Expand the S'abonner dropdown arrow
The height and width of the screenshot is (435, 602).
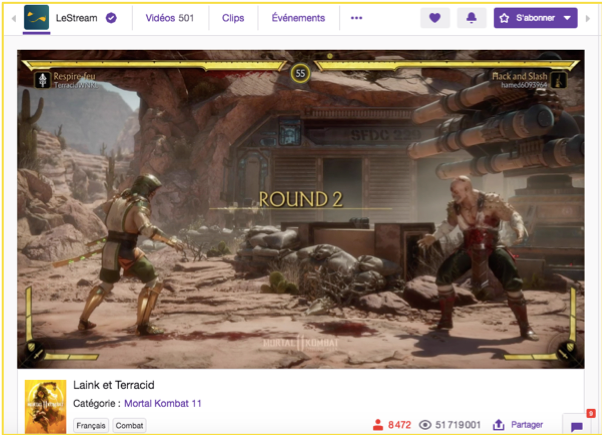567,18
